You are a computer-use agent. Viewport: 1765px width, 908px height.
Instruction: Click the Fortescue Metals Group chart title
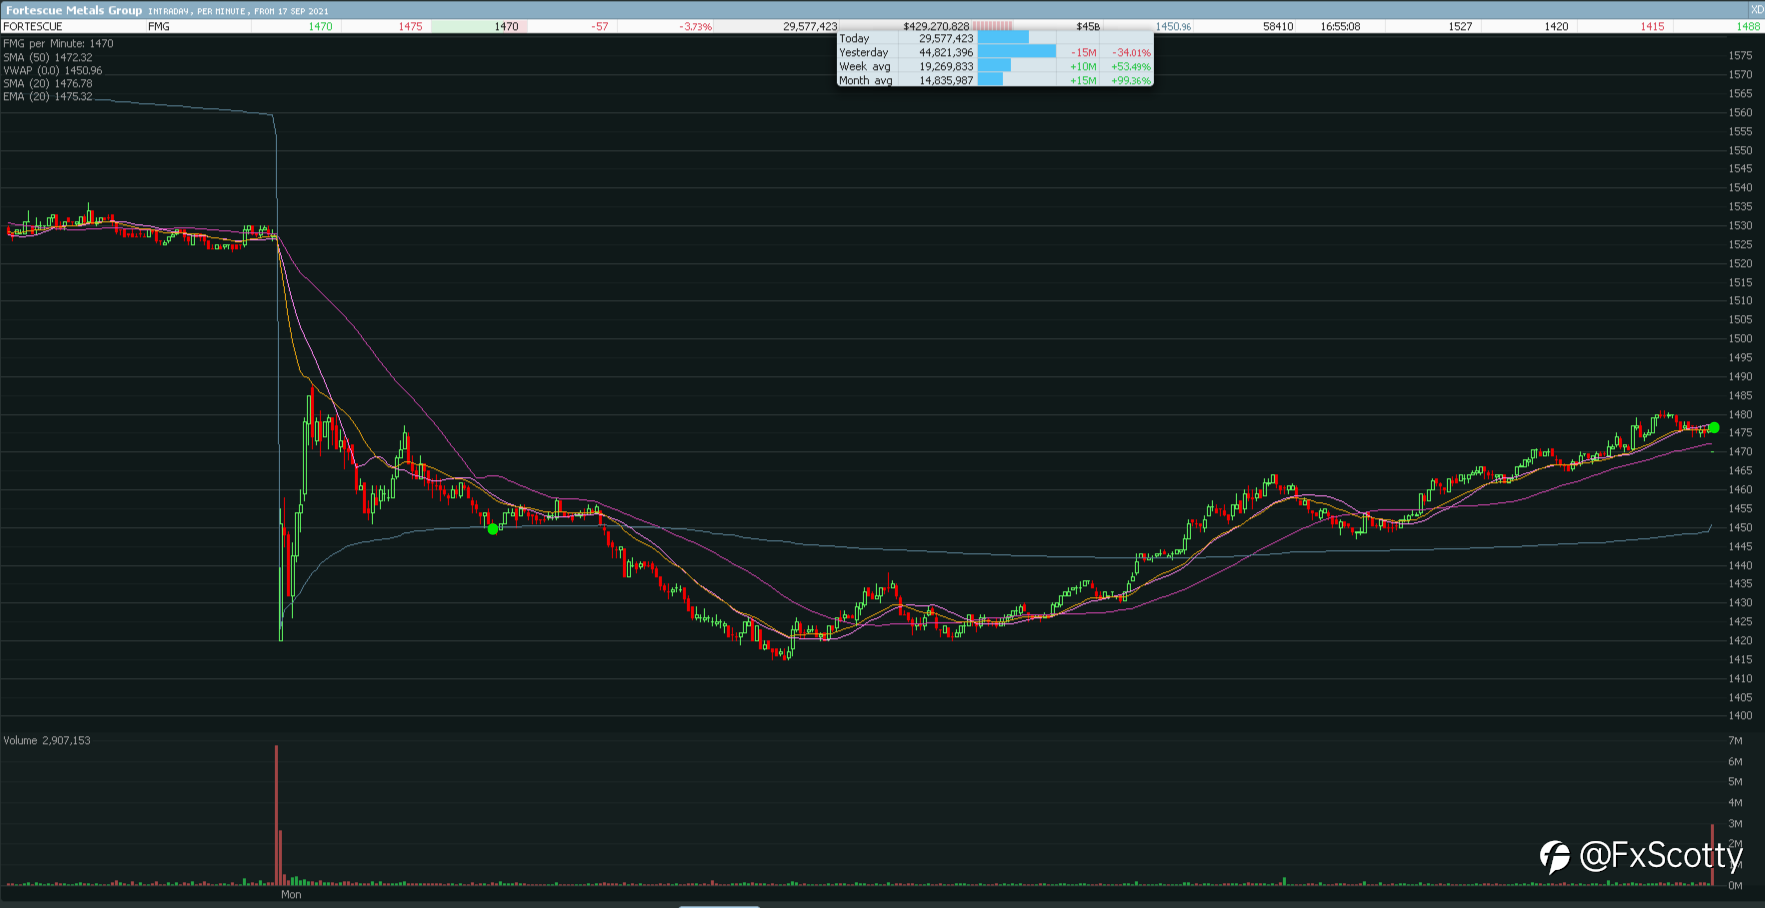click(74, 10)
